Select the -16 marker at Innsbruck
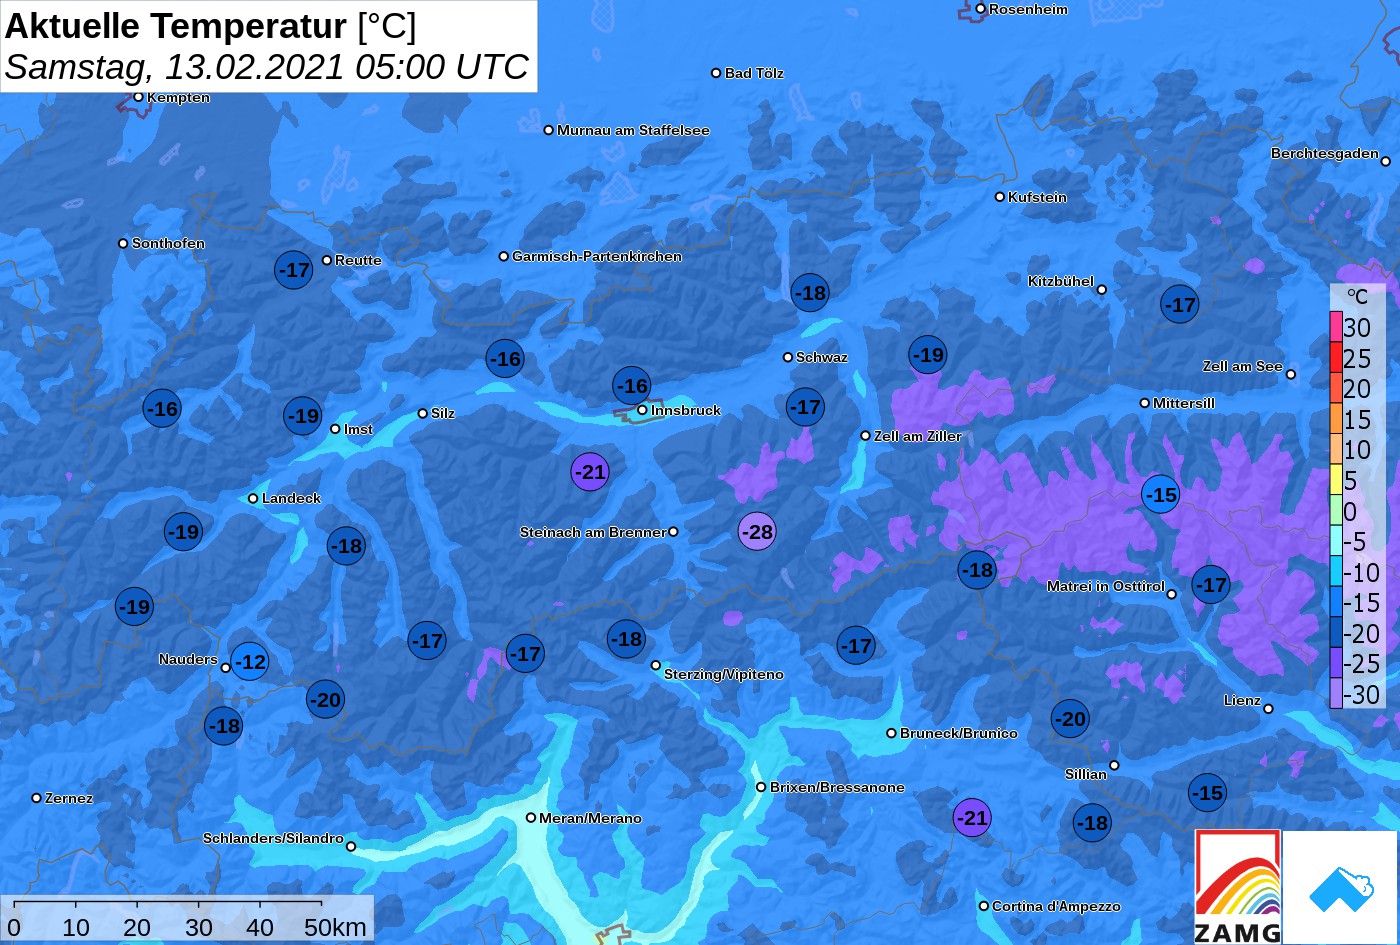This screenshot has width=1400, height=945. 632,385
